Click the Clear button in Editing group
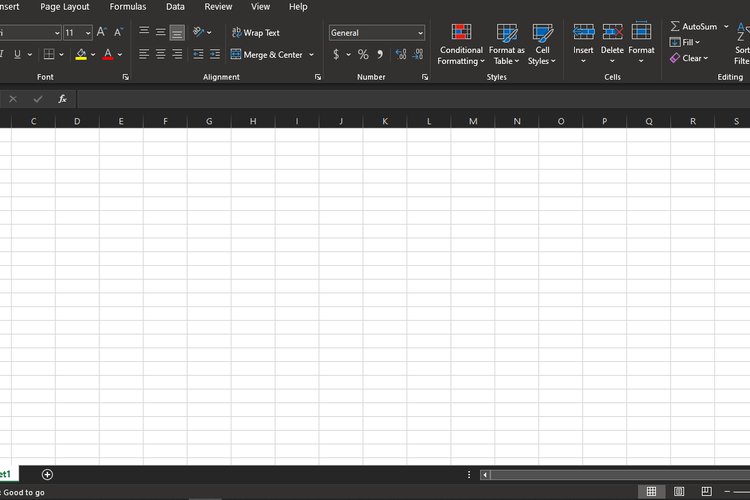750x500 pixels. (688, 58)
